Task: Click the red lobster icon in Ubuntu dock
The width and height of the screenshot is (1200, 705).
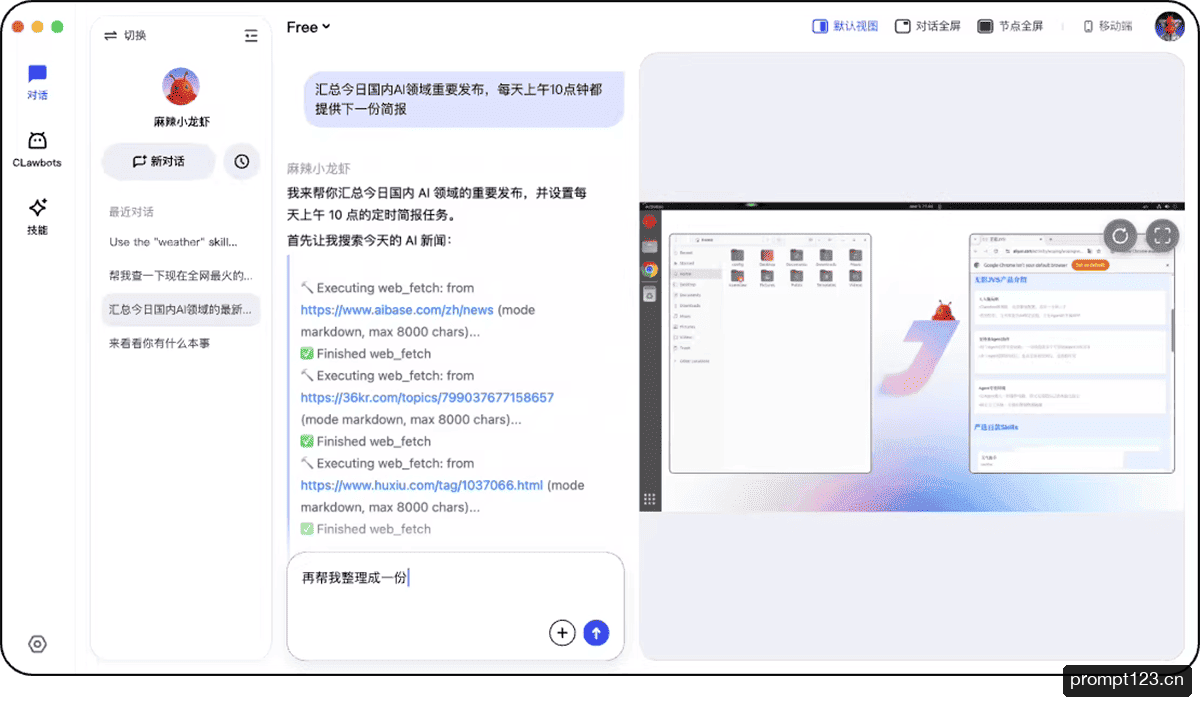Action: coord(649,222)
